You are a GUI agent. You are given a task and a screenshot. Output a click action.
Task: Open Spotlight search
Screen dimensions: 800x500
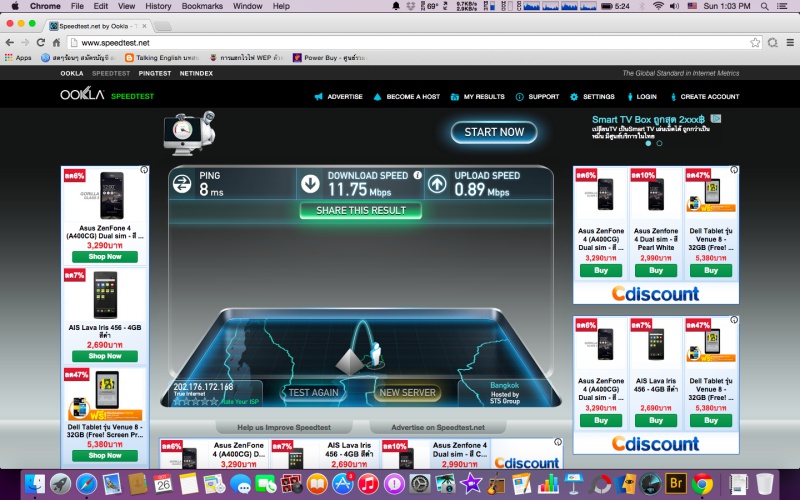(764, 6)
